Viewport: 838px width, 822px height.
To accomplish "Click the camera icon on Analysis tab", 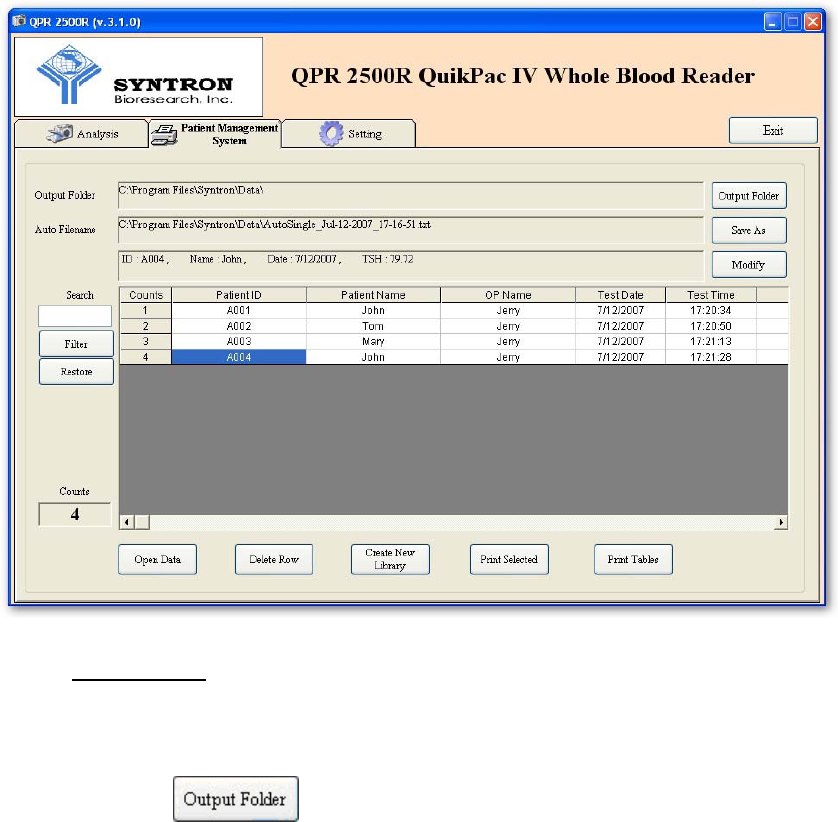I will point(59,133).
